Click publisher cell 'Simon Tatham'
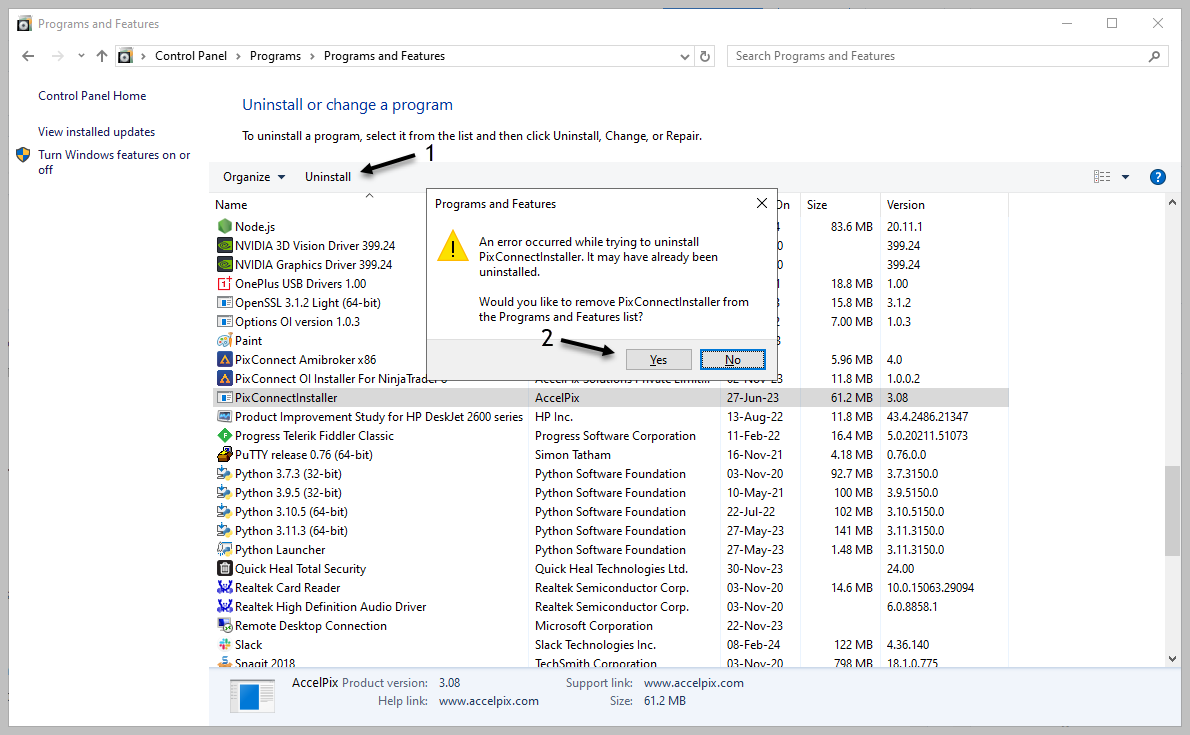The image size is (1190, 735). [572, 454]
